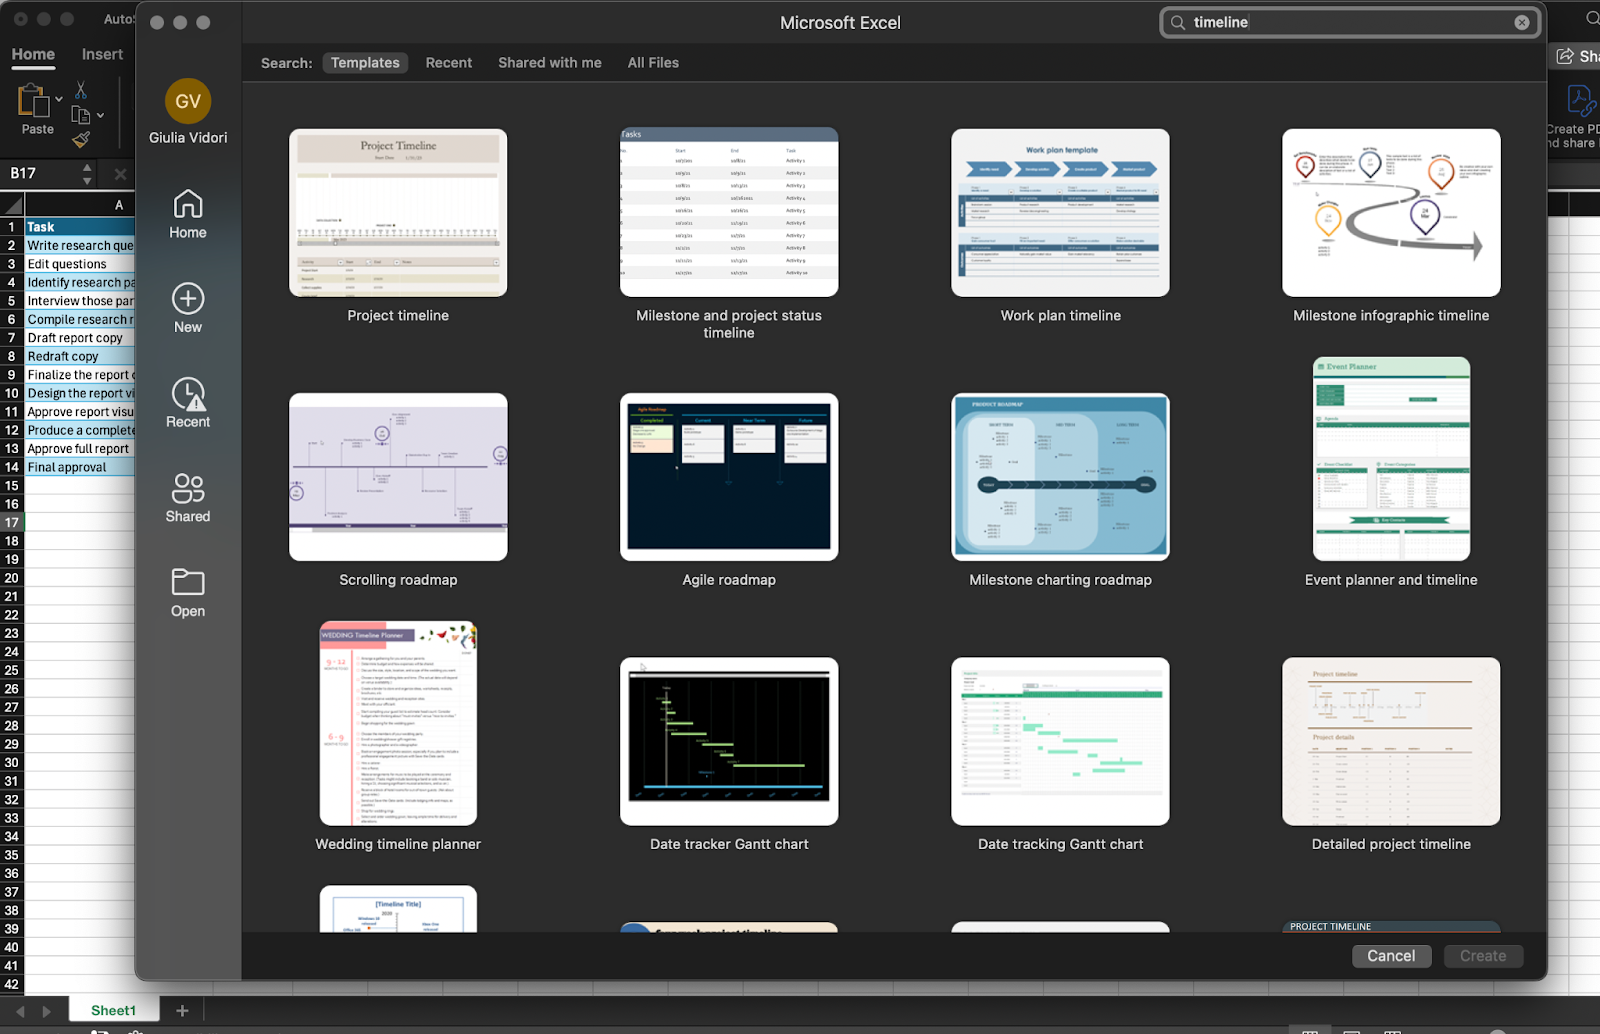
Task: Click in the timeline search field
Action: tap(1350, 22)
